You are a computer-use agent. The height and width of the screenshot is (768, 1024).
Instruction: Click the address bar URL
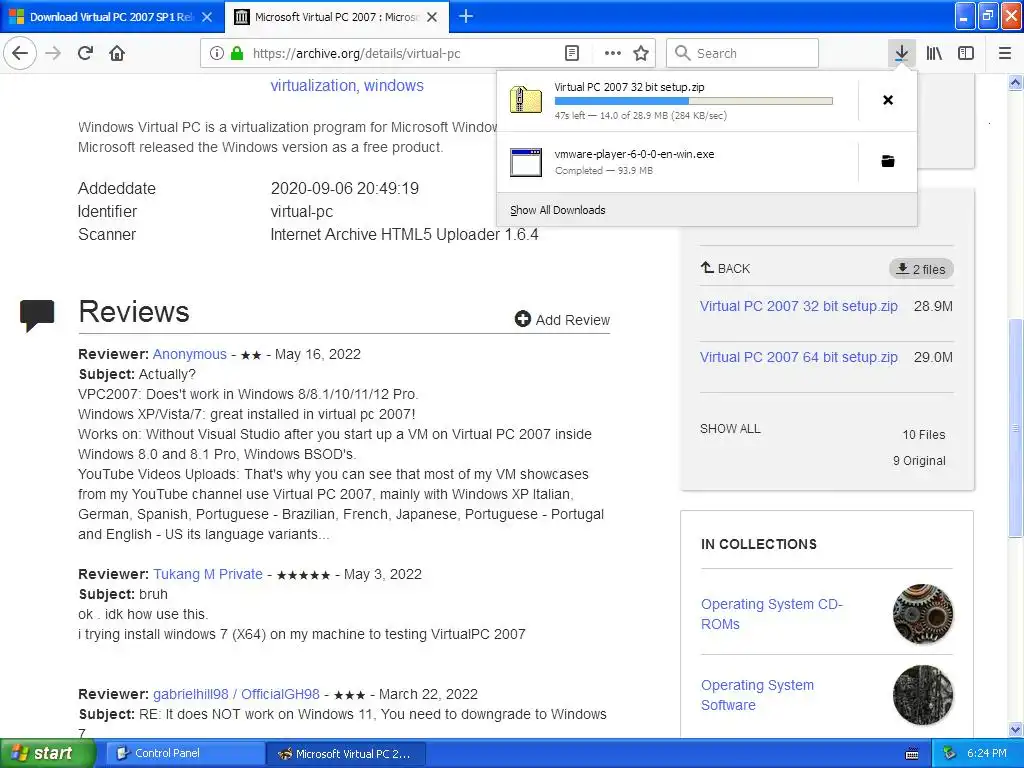357,54
